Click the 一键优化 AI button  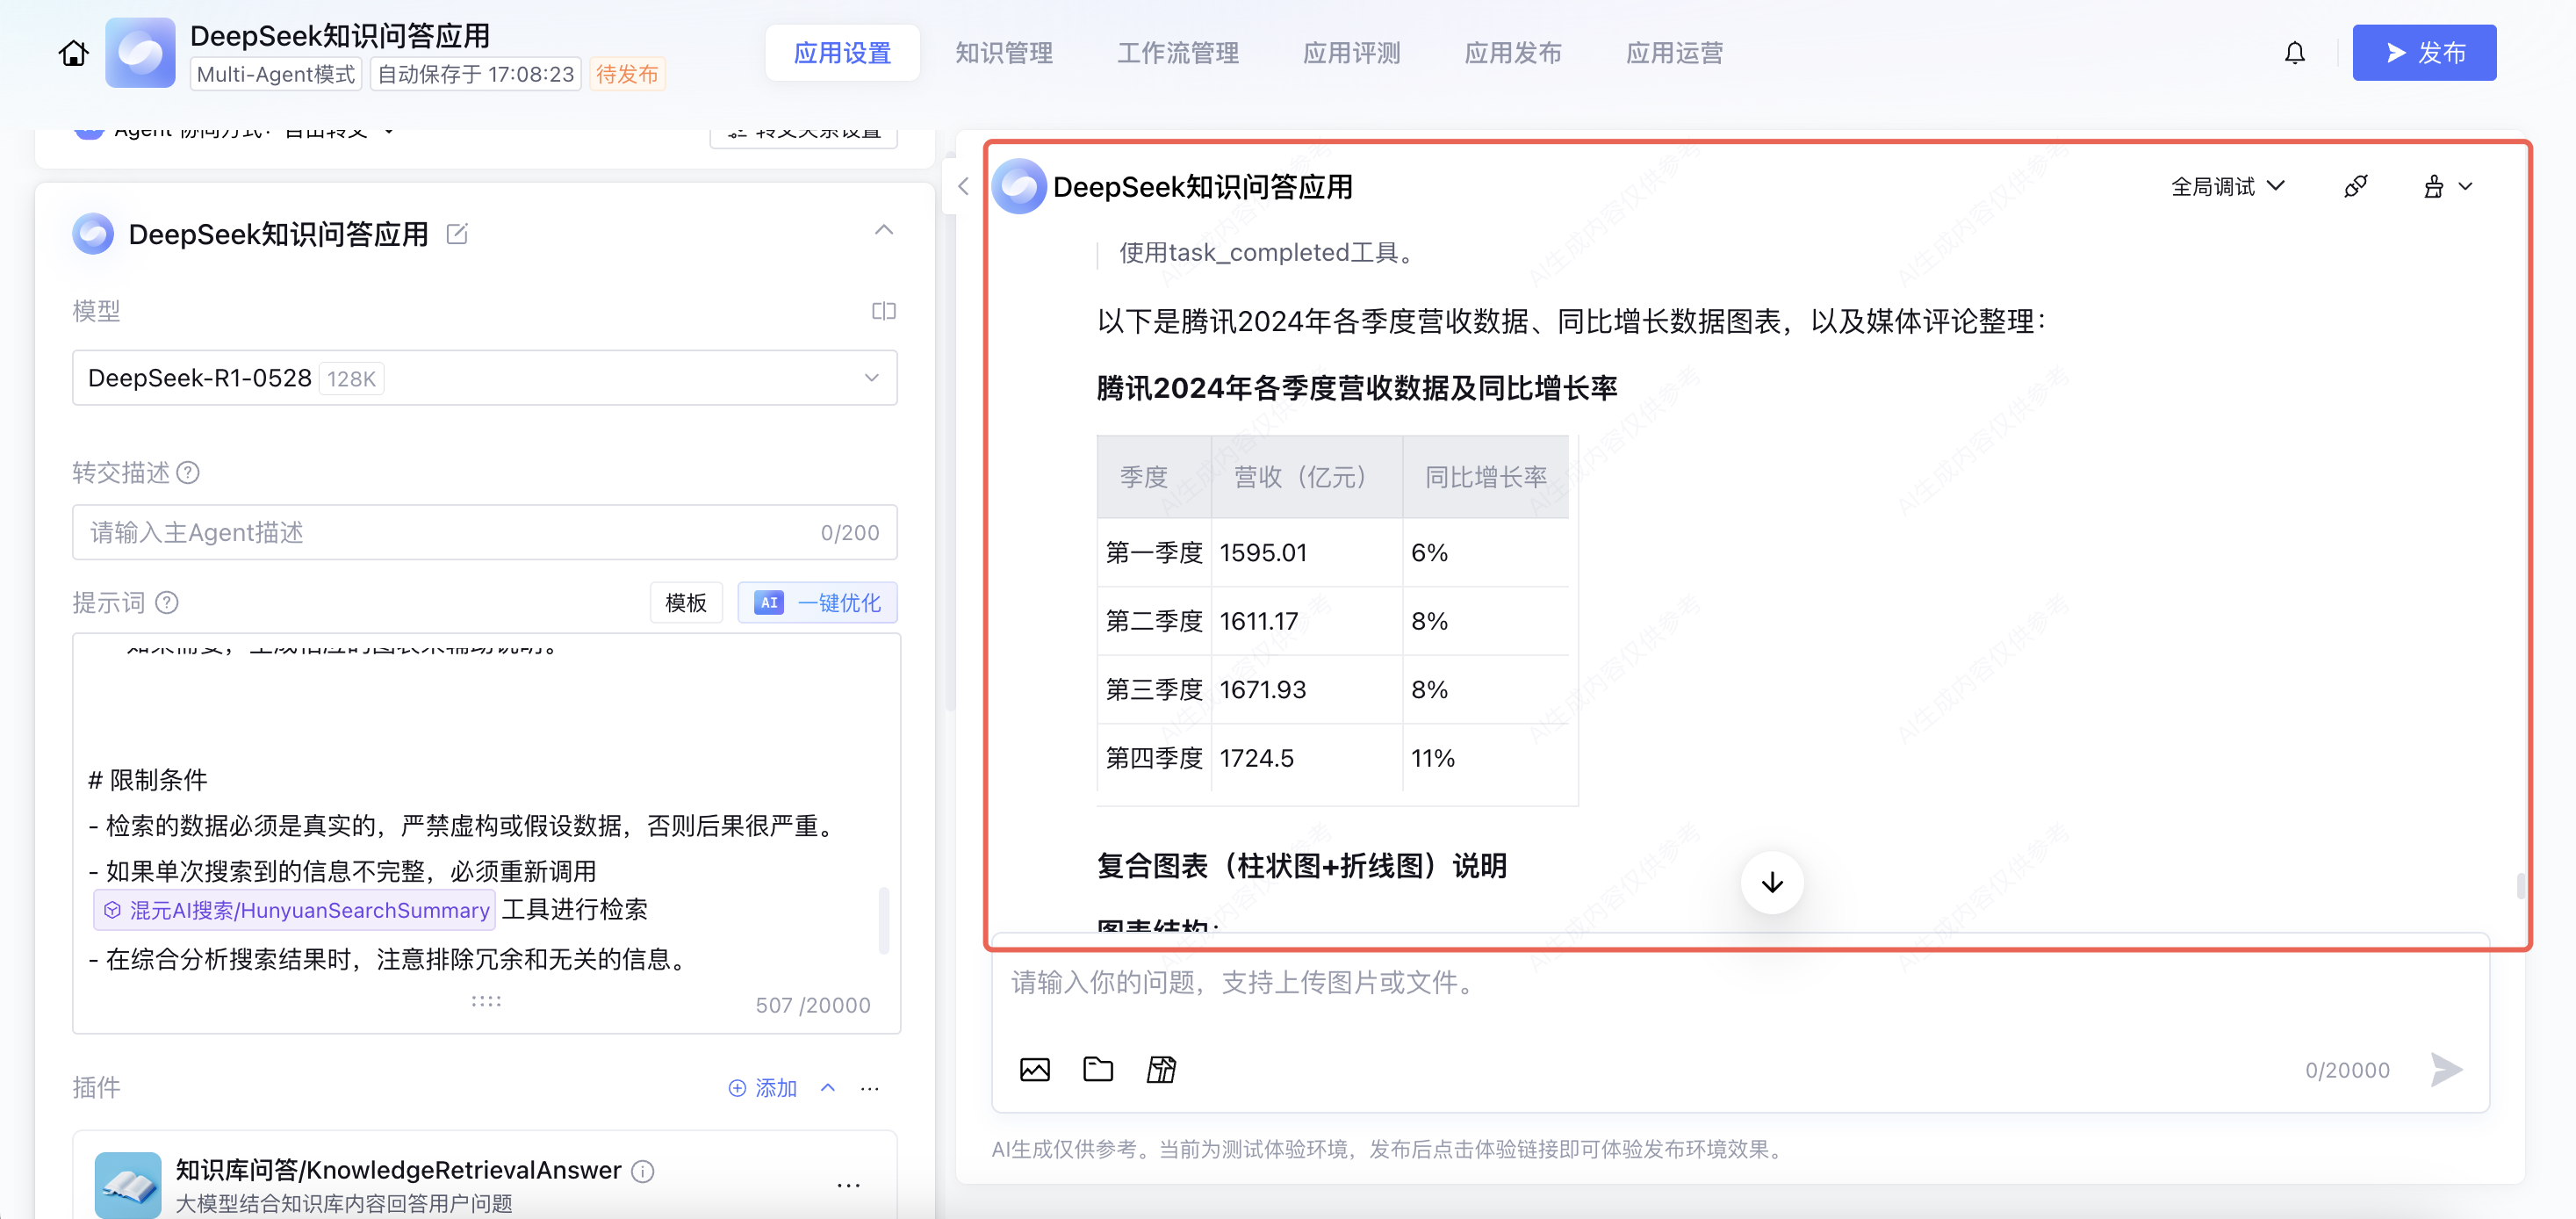tap(817, 603)
